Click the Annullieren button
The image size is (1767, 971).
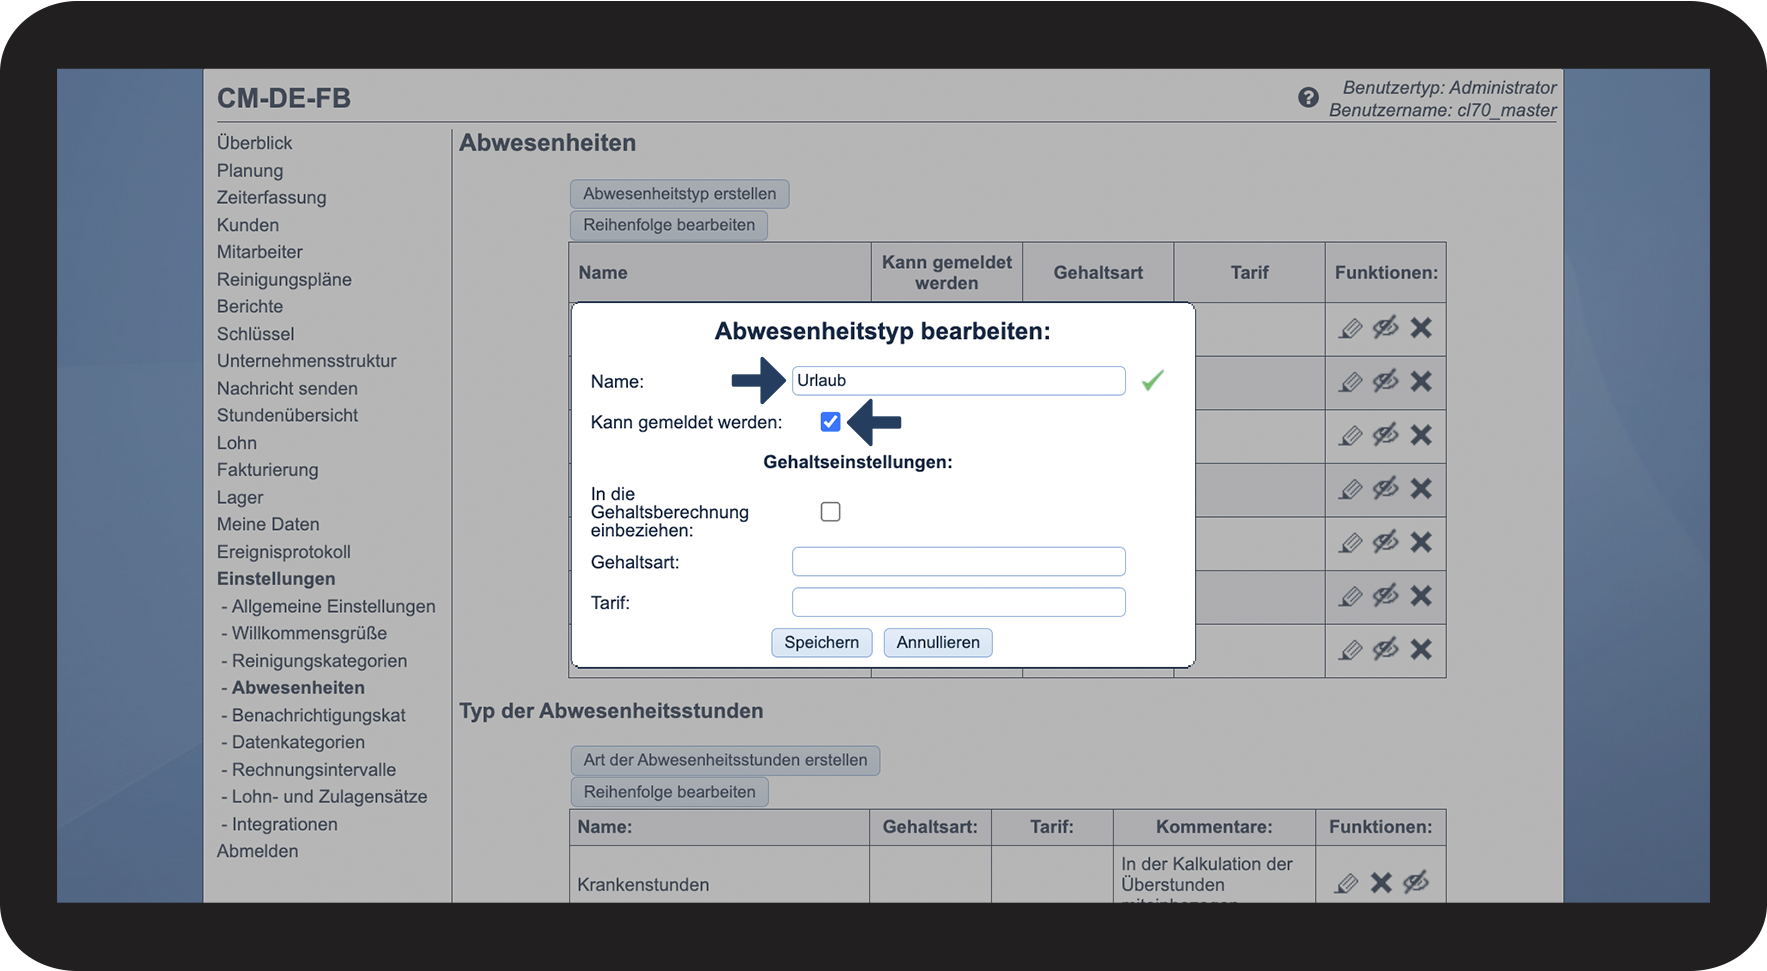(x=938, y=643)
